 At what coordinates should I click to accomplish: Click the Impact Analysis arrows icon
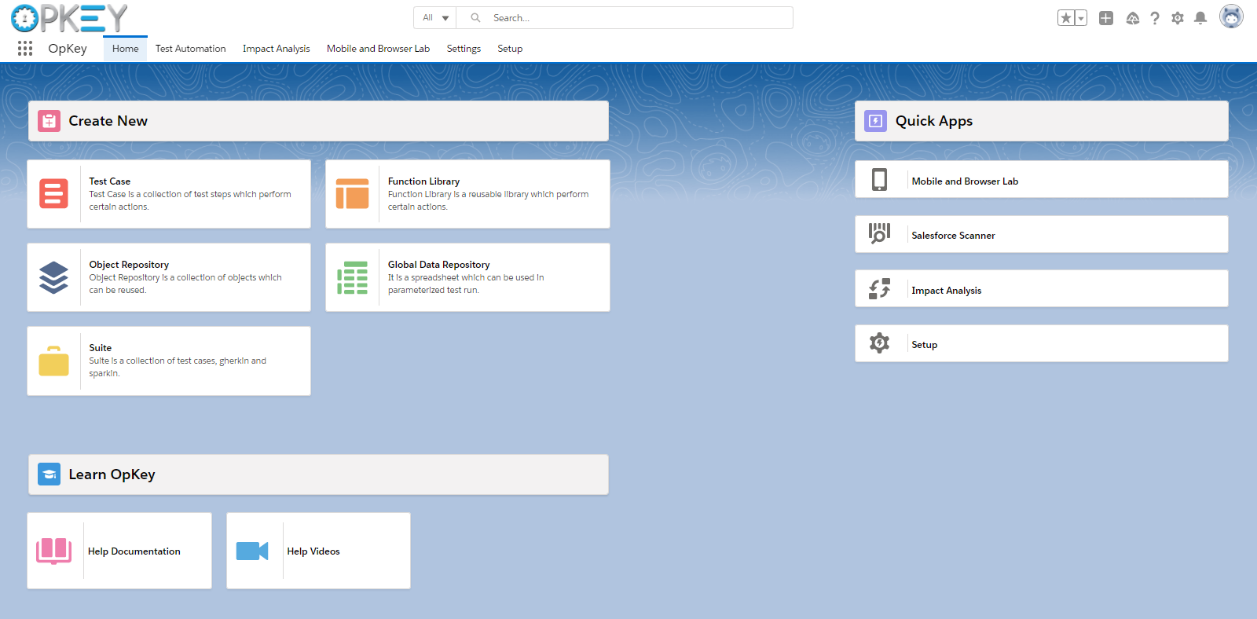point(879,289)
